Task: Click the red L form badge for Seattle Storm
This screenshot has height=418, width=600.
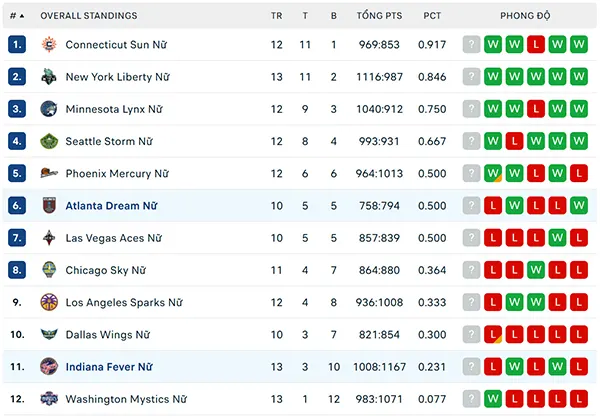Action: click(x=514, y=141)
